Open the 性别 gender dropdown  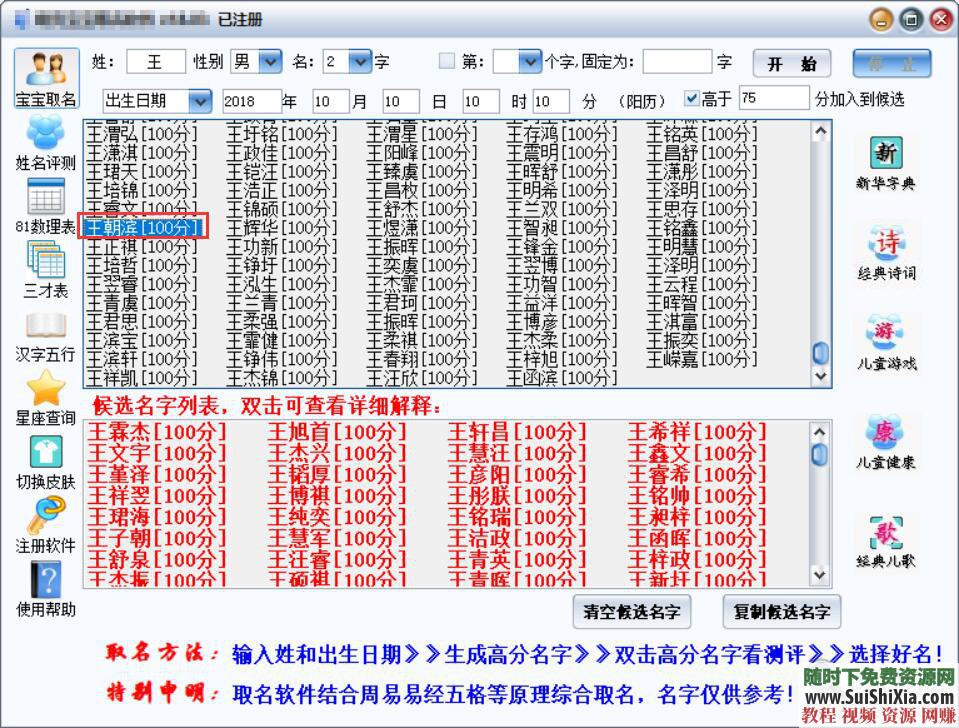(268, 60)
